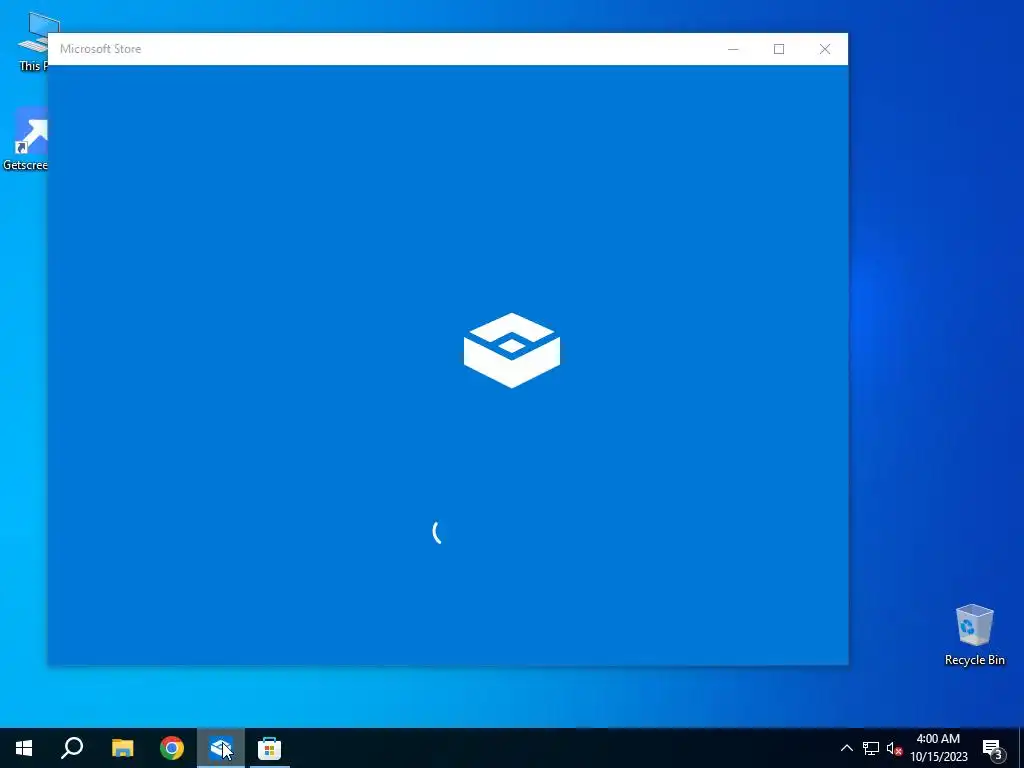
Task: Select the Getscreen desktop shortcut
Action: click(x=25, y=138)
